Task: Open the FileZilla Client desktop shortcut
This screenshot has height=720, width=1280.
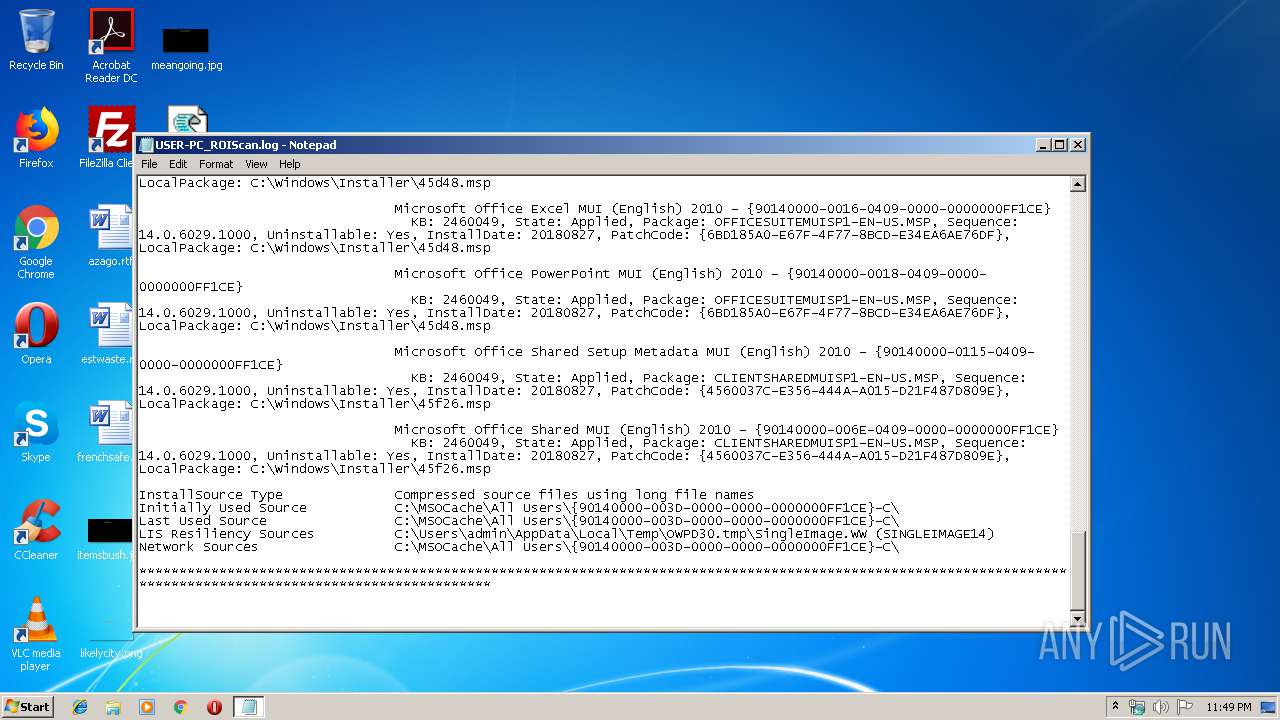Action: (108, 137)
